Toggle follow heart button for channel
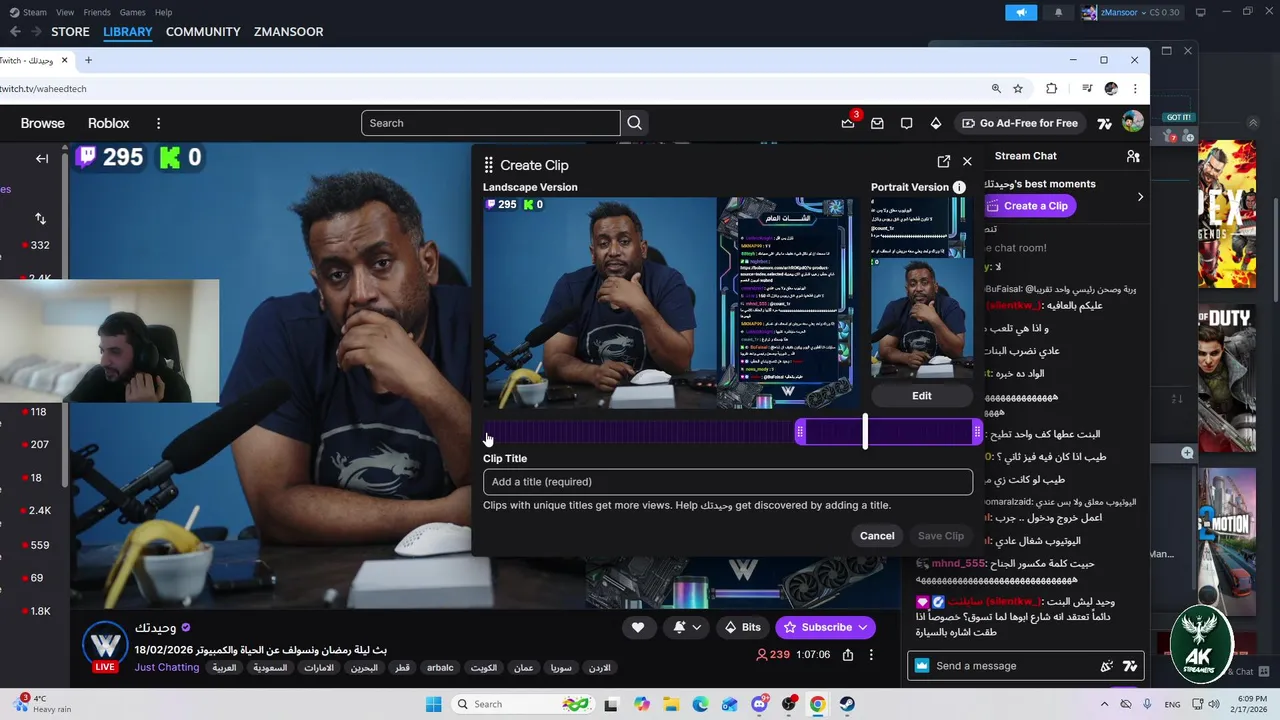This screenshot has height=720, width=1280. click(638, 627)
